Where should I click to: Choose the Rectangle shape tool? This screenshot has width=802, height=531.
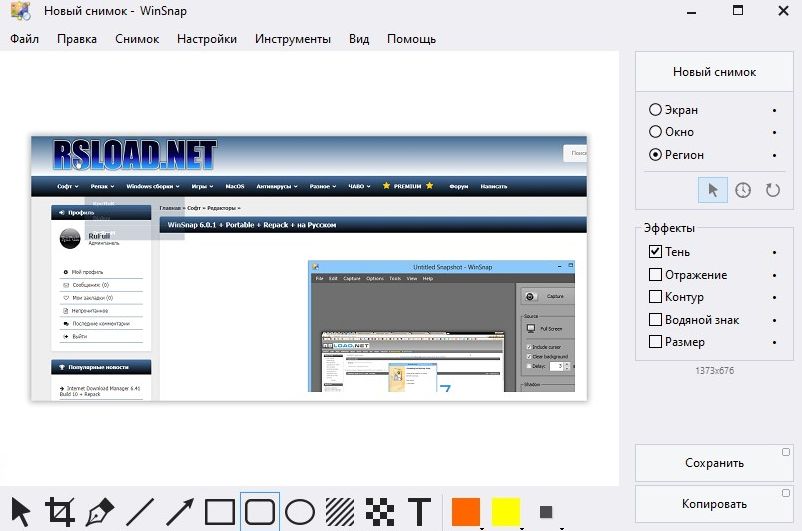pyautogui.click(x=219, y=512)
